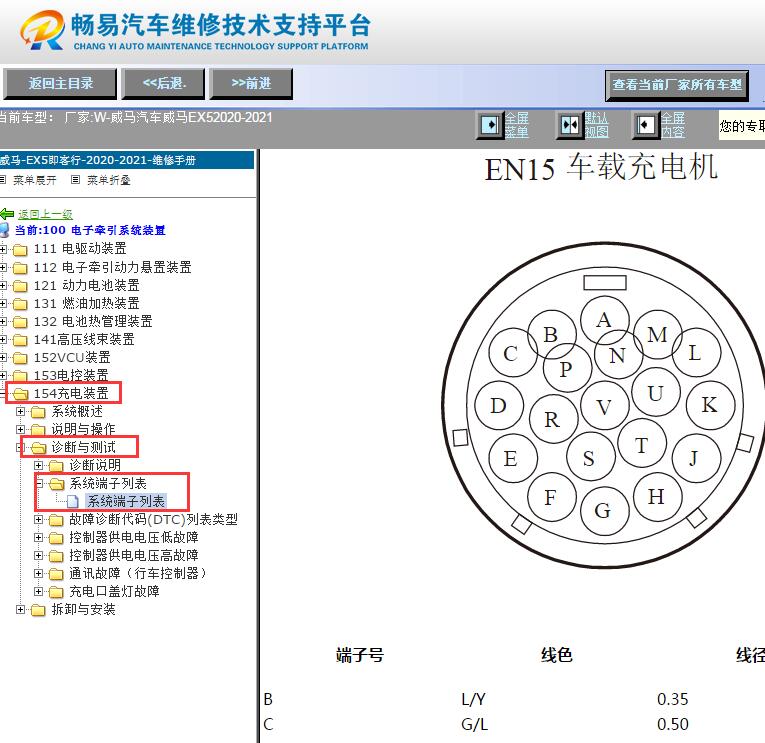Click the 0.50 wire gauge value

pyautogui.click(x=673, y=724)
